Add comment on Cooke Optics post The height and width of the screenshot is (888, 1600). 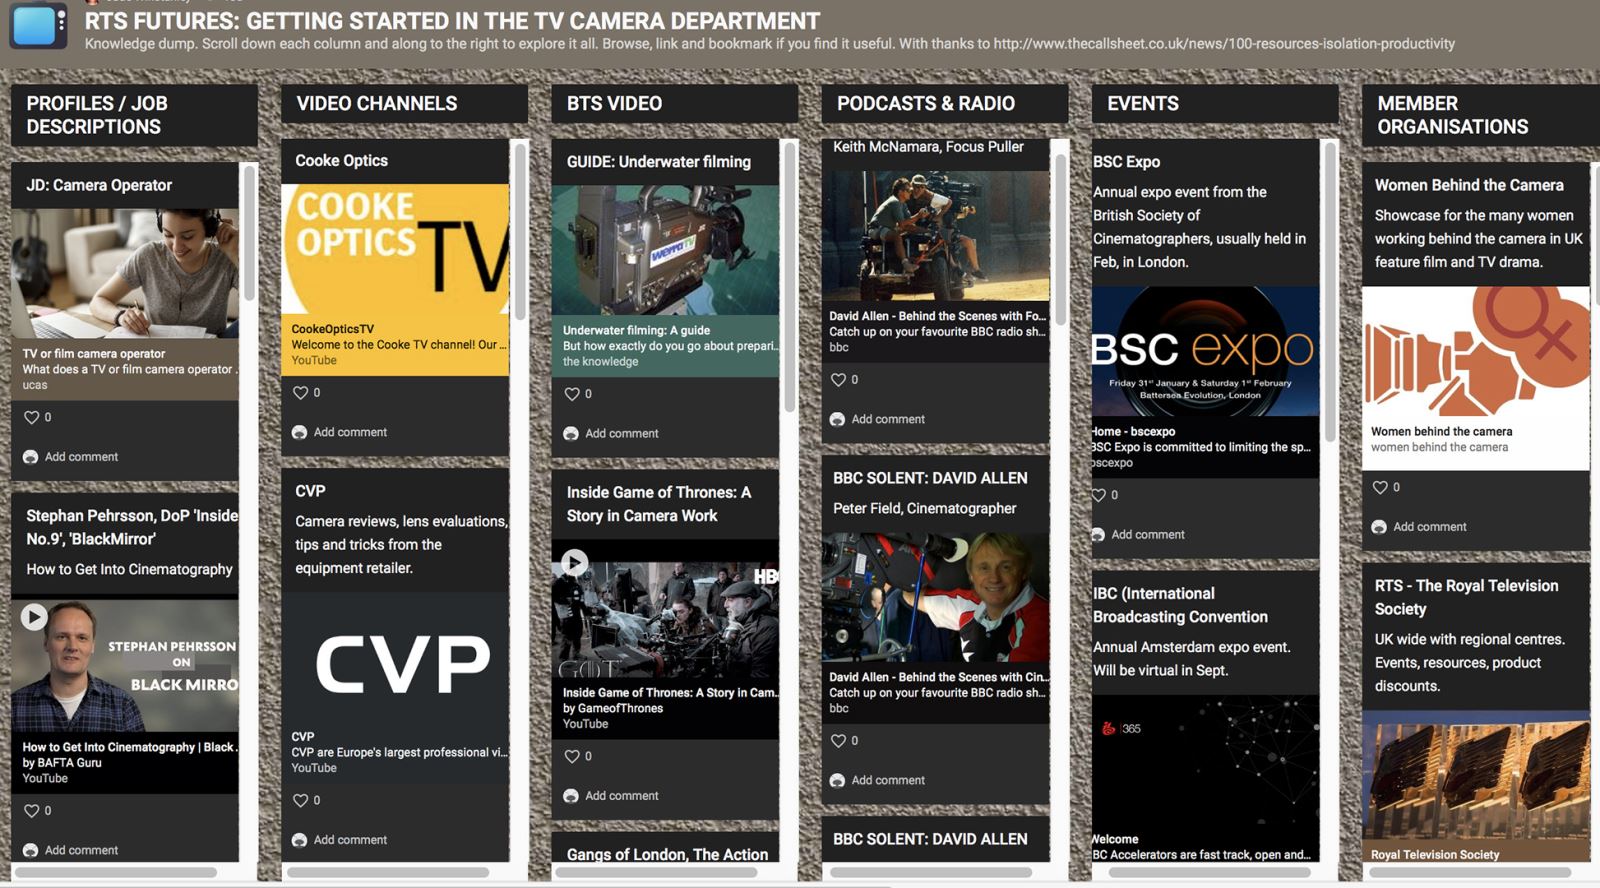click(x=350, y=433)
